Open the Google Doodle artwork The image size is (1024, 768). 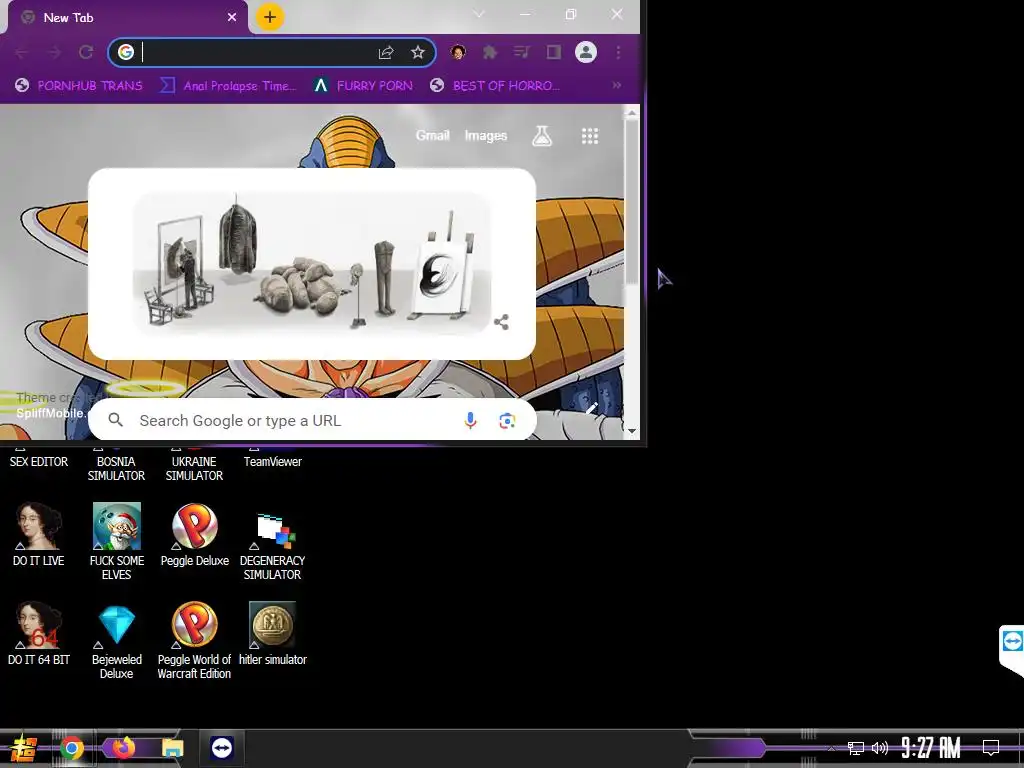(312, 263)
